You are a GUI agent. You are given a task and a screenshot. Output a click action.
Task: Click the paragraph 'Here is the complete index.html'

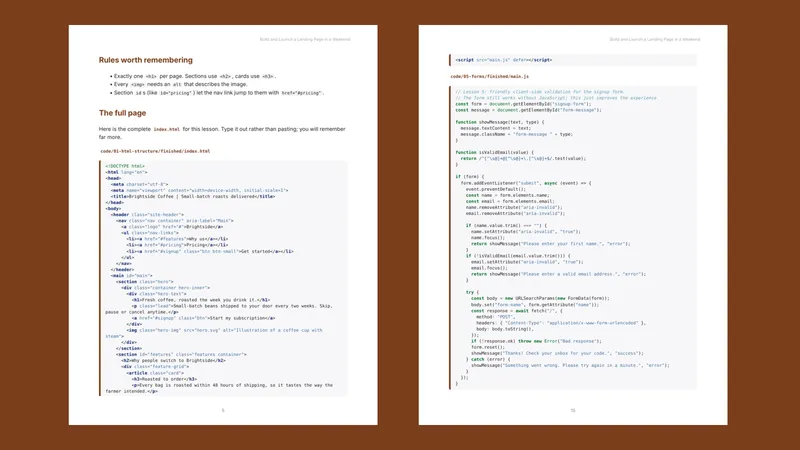222,133
